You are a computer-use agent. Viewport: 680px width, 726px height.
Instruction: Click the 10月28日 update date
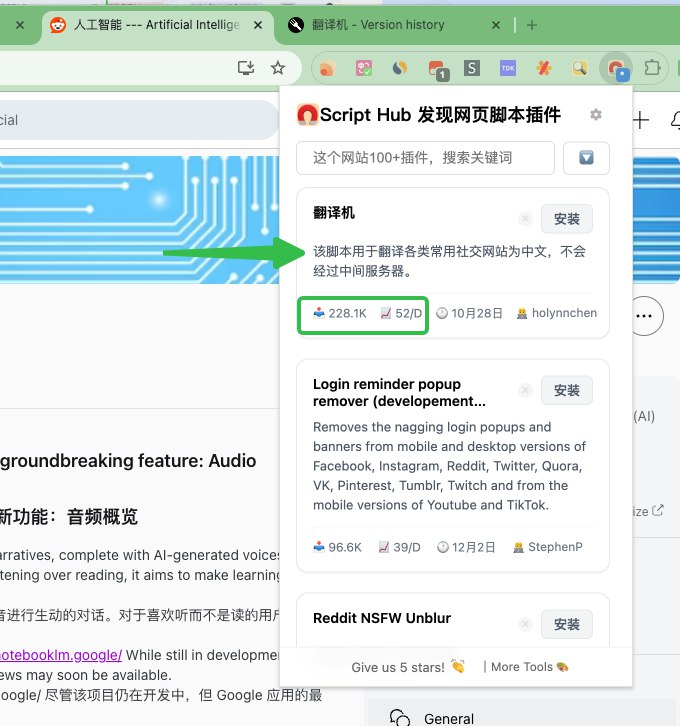click(469, 313)
